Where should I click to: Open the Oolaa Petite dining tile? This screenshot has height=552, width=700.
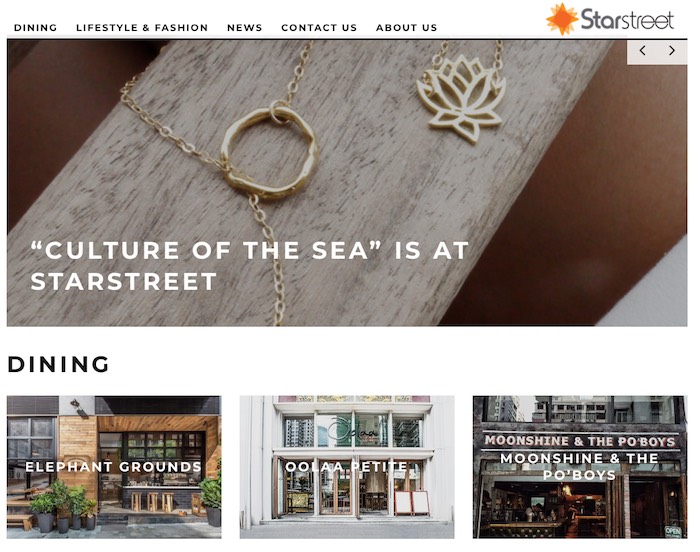coord(347,467)
